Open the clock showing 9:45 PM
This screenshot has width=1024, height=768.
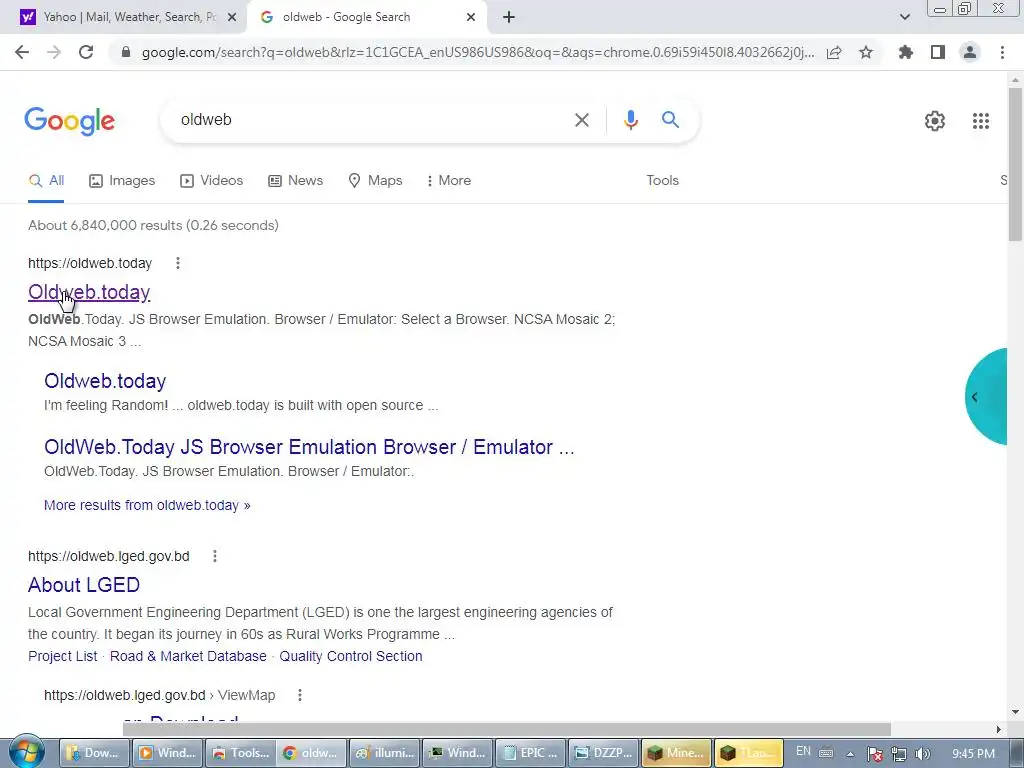tap(973, 754)
